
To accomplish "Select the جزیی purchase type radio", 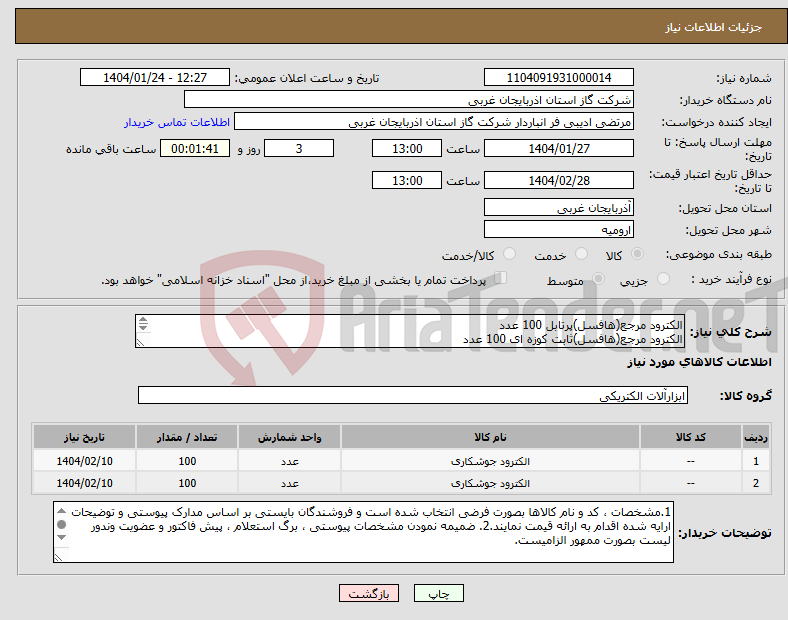I will (x=663, y=279).
